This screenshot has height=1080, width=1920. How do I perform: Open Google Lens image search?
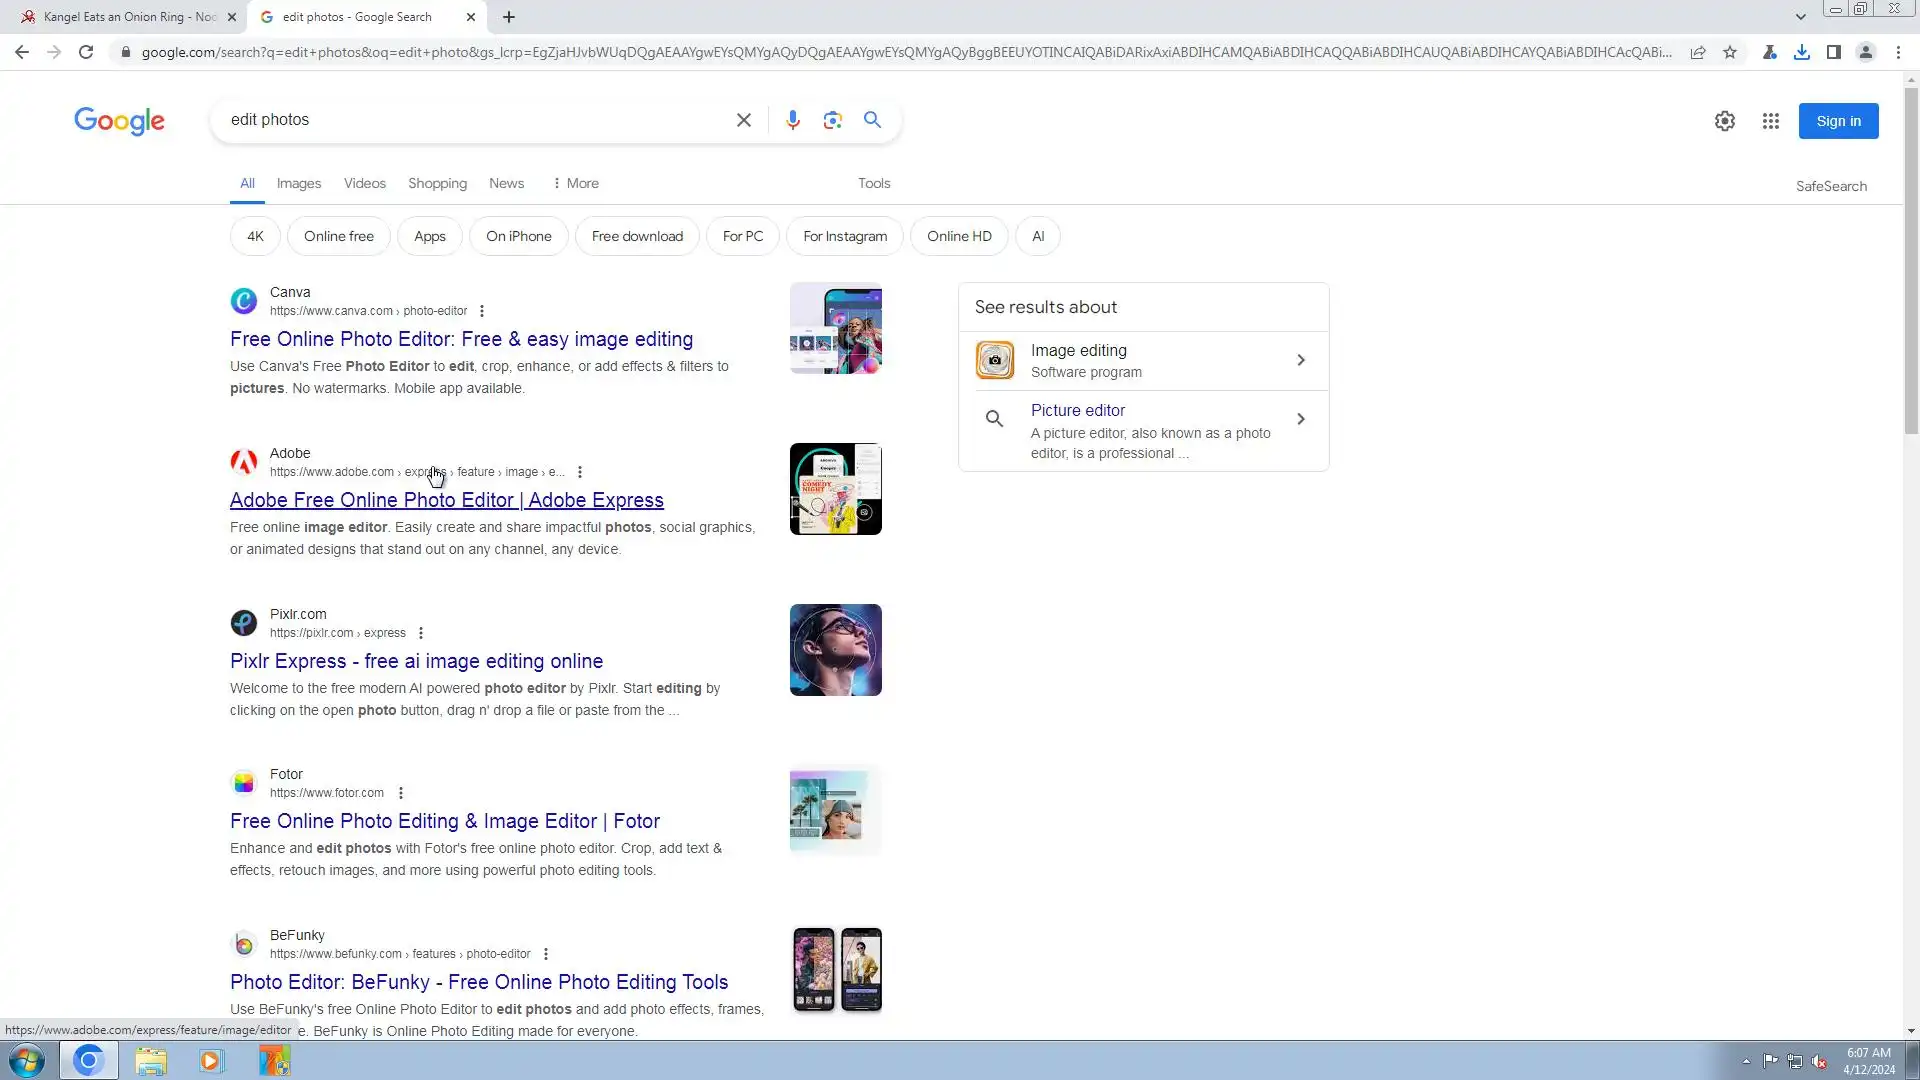[832, 120]
